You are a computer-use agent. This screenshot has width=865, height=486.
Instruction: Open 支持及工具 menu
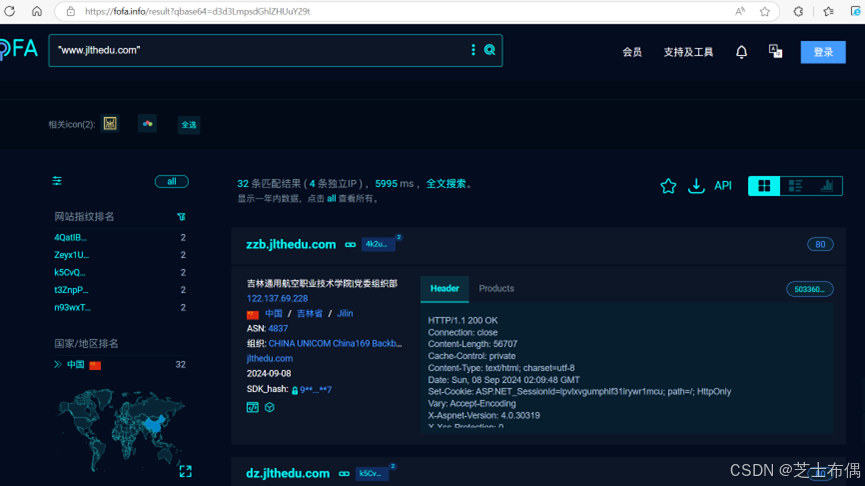pos(688,52)
